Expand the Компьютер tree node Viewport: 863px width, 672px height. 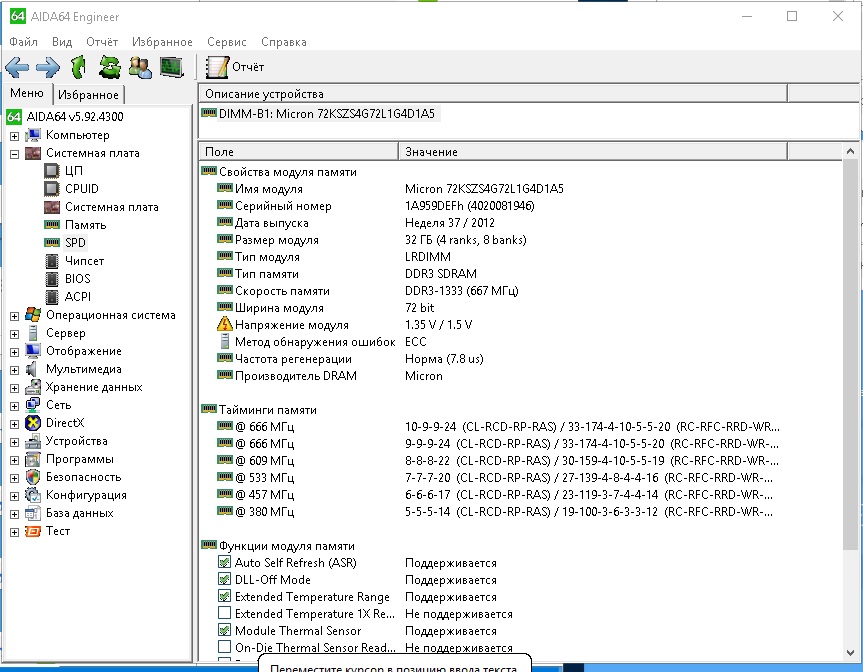[x=14, y=135]
